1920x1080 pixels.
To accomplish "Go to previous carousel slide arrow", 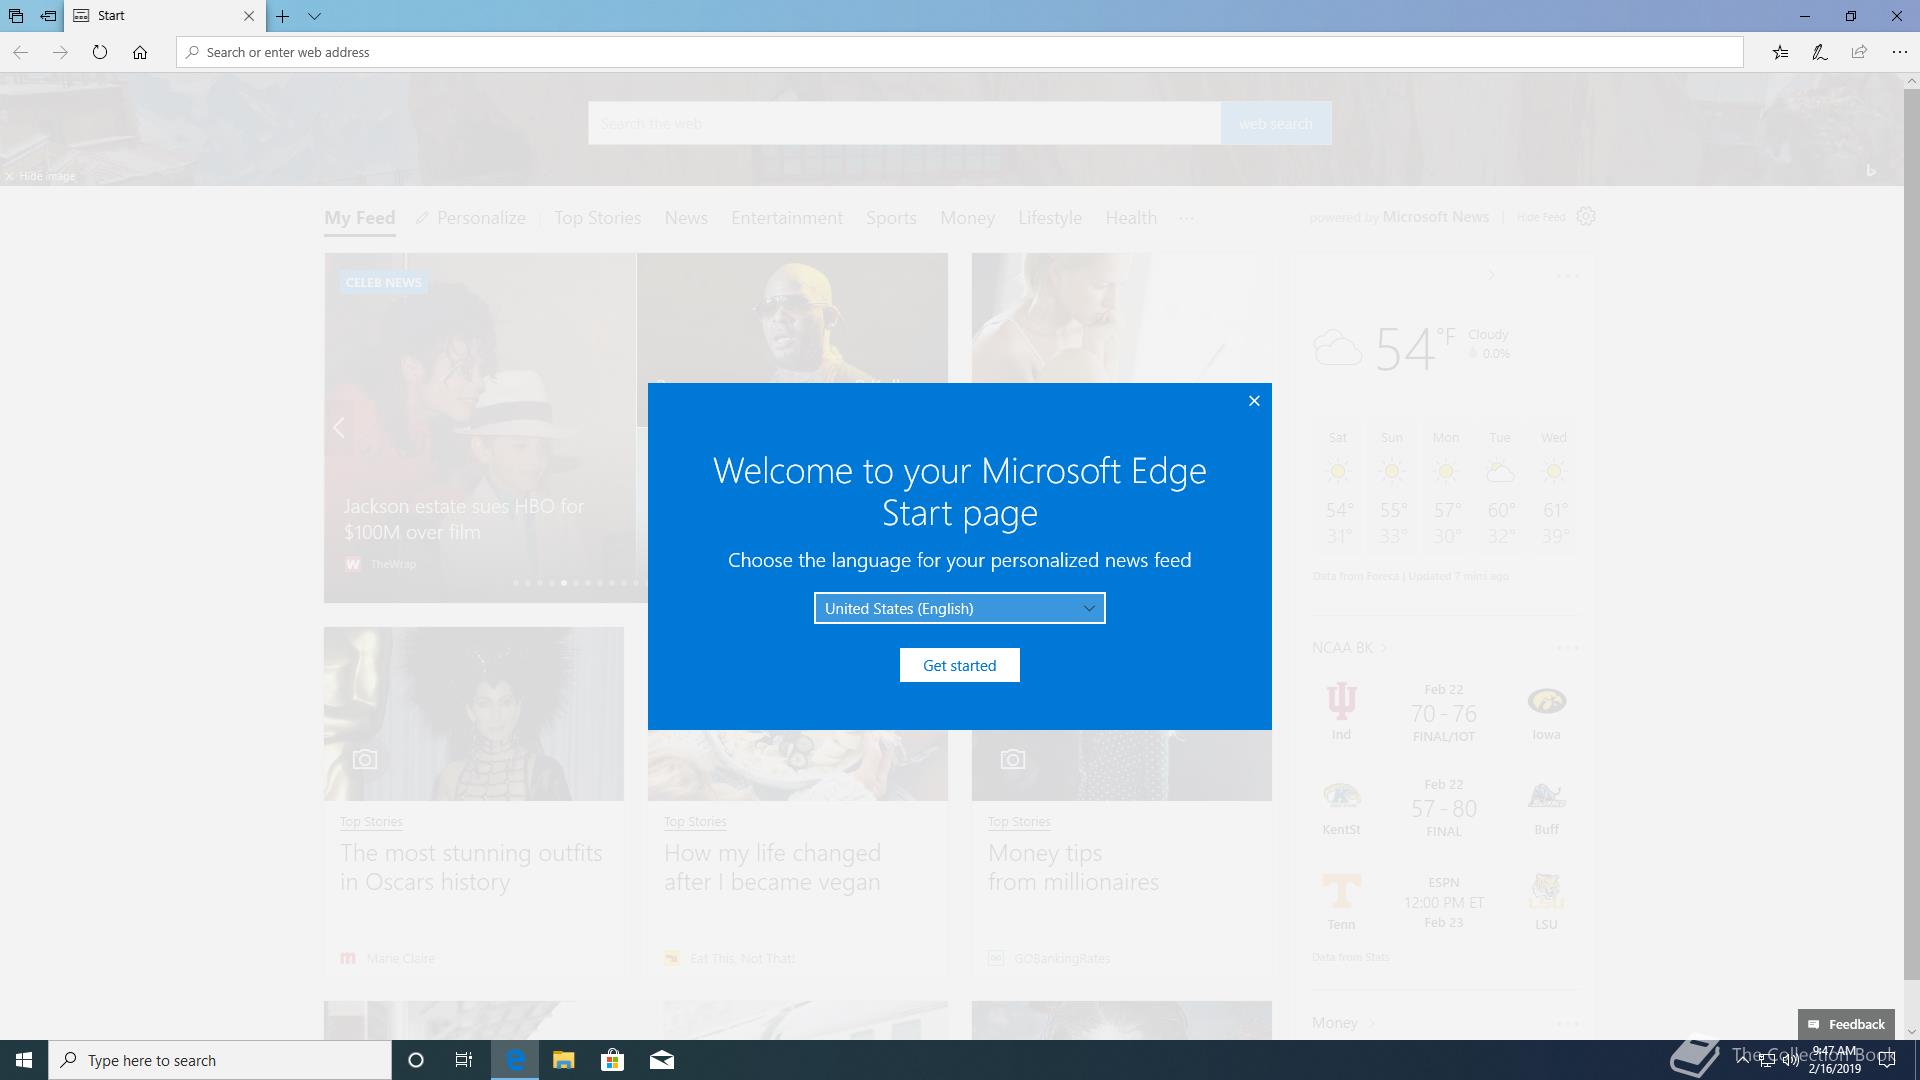I will (339, 428).
